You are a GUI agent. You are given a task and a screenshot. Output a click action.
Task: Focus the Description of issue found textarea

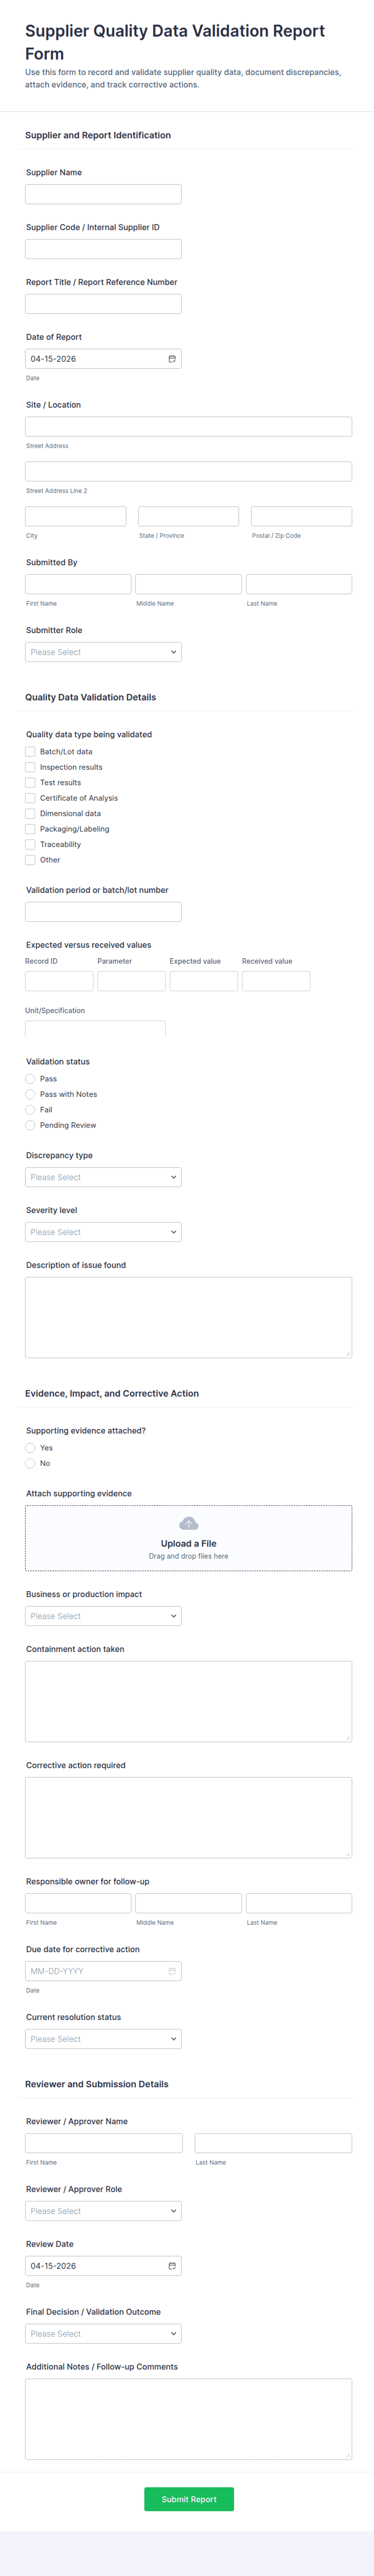pos(188,1317)
